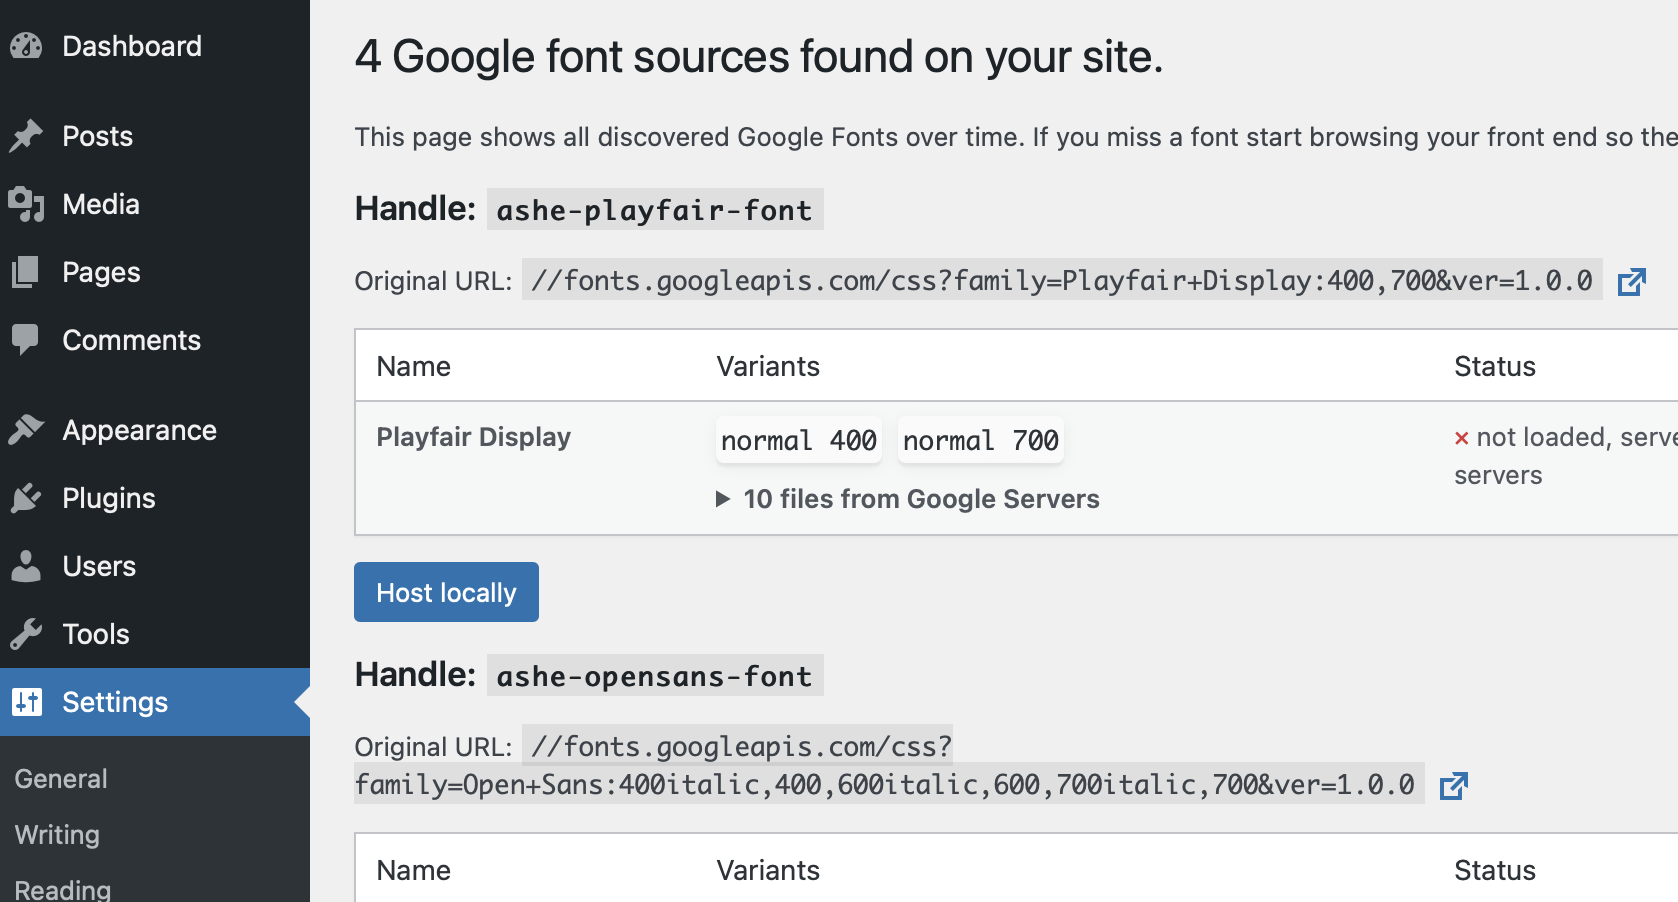Open the Playfair Display font URL externally
This screenshot has height=902, width=1678.
coord(1632,280)
